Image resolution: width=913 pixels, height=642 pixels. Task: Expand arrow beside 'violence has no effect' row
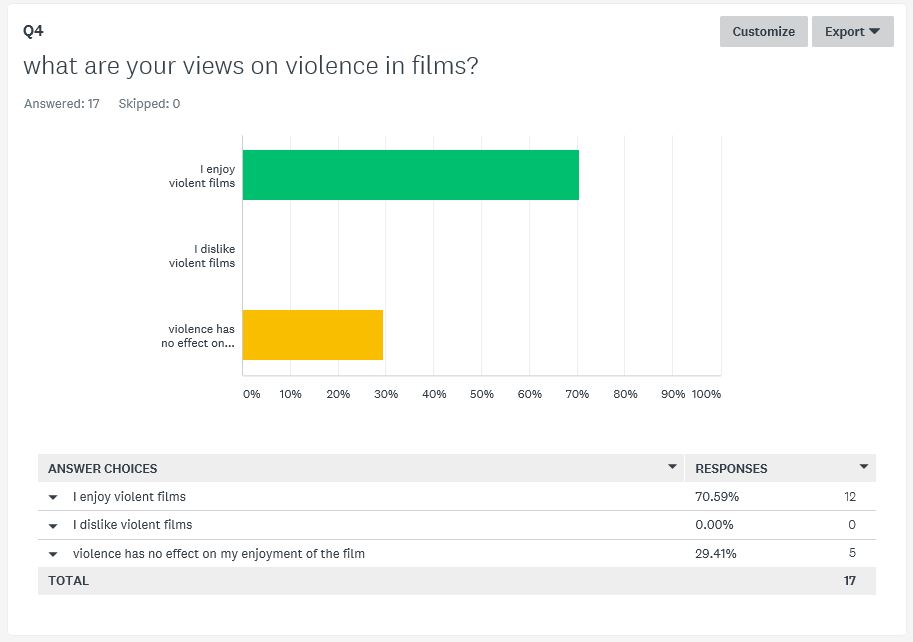tap(53, 554)
